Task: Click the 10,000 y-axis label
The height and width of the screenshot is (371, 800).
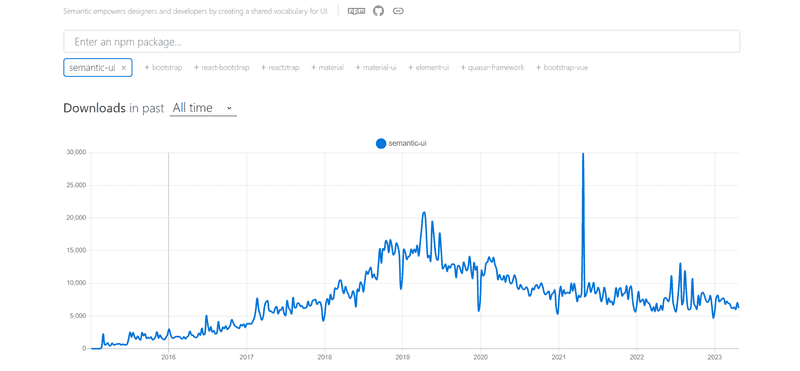Action: coord(77,283)
